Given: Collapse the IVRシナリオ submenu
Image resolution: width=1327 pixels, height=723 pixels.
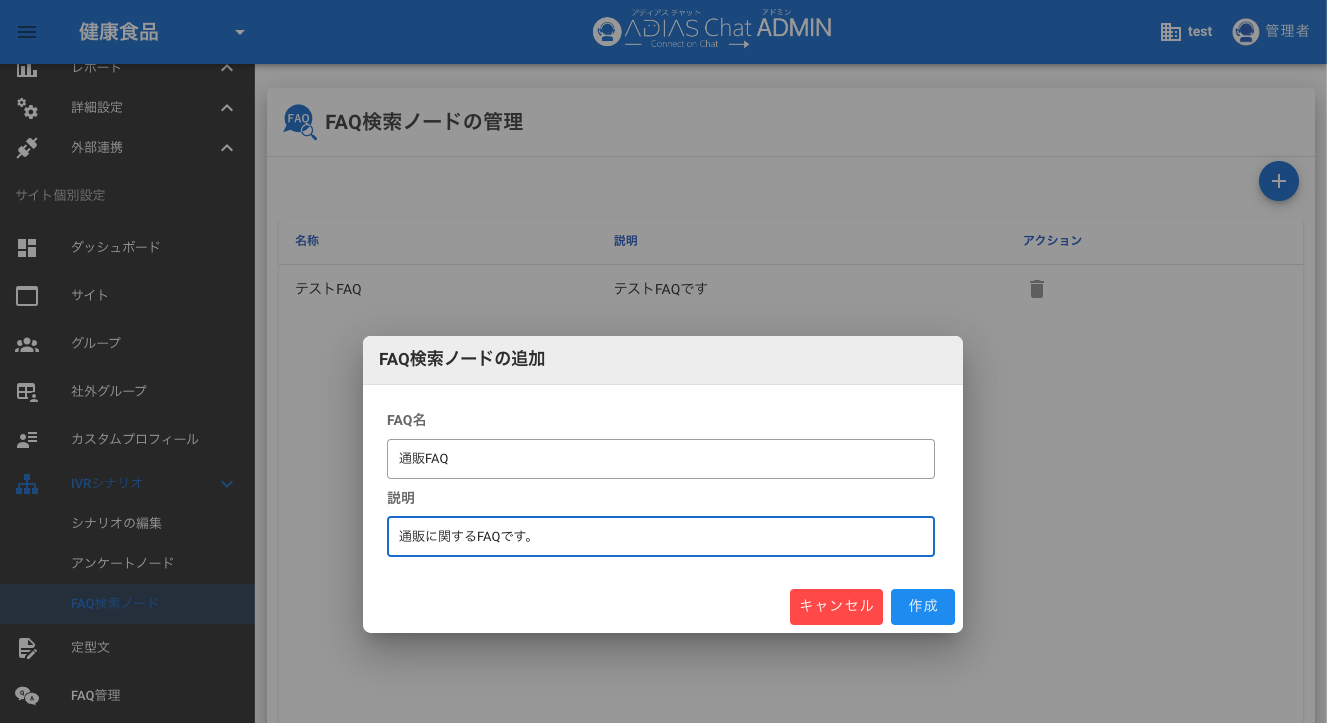Looking at the screenshot, I should 227,484.
